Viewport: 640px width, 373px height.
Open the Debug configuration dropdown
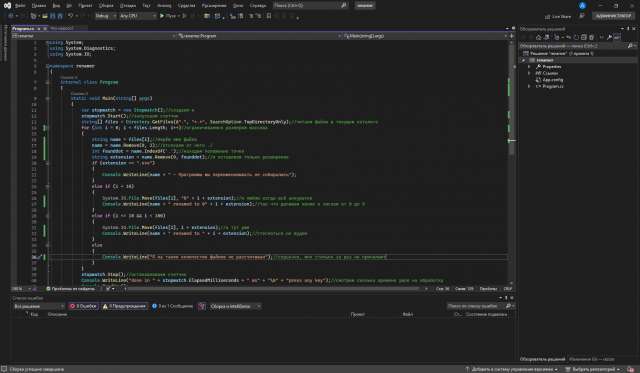click(105, 16)
